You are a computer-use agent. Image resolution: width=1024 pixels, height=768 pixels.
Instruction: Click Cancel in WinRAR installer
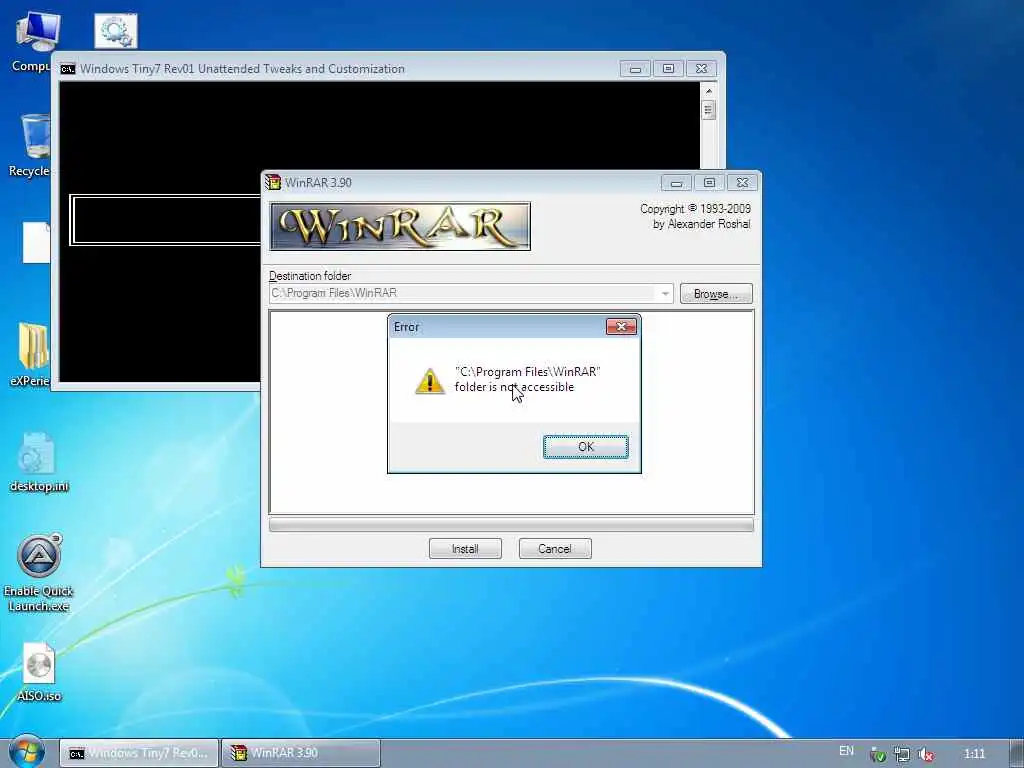tap(554, 549)
